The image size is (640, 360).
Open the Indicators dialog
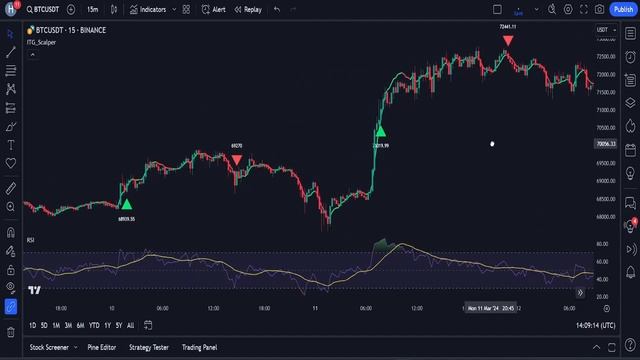[x=147, y=9]
